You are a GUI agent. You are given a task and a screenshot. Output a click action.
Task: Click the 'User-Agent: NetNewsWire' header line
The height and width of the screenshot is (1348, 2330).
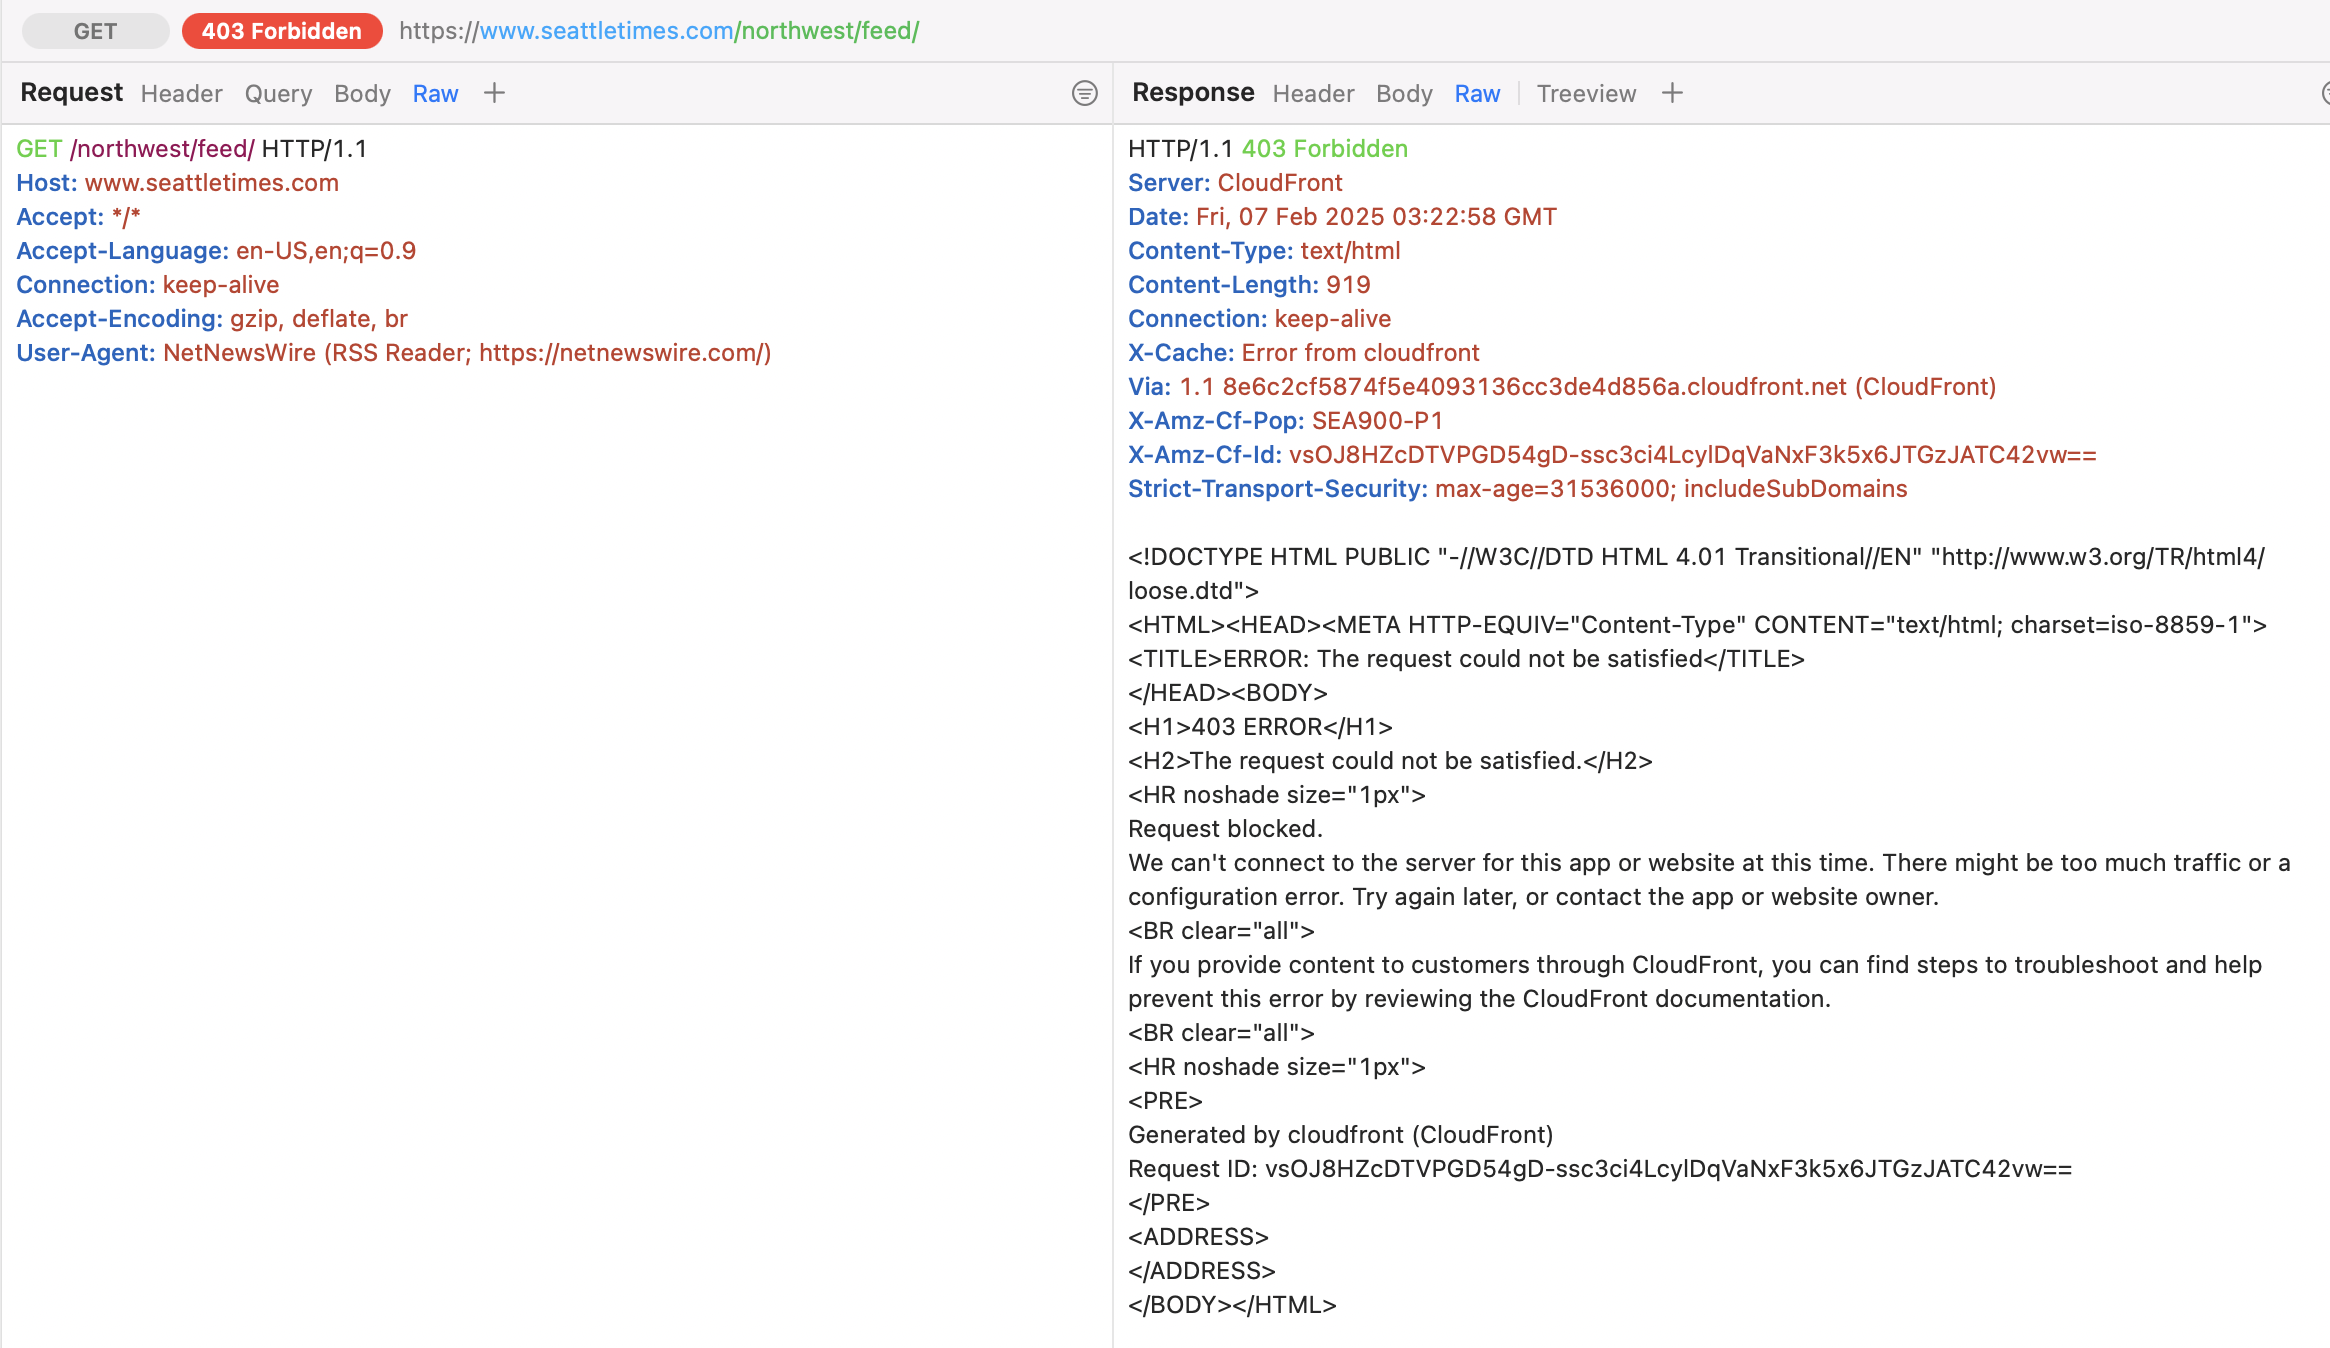click(x=394, y=353)
